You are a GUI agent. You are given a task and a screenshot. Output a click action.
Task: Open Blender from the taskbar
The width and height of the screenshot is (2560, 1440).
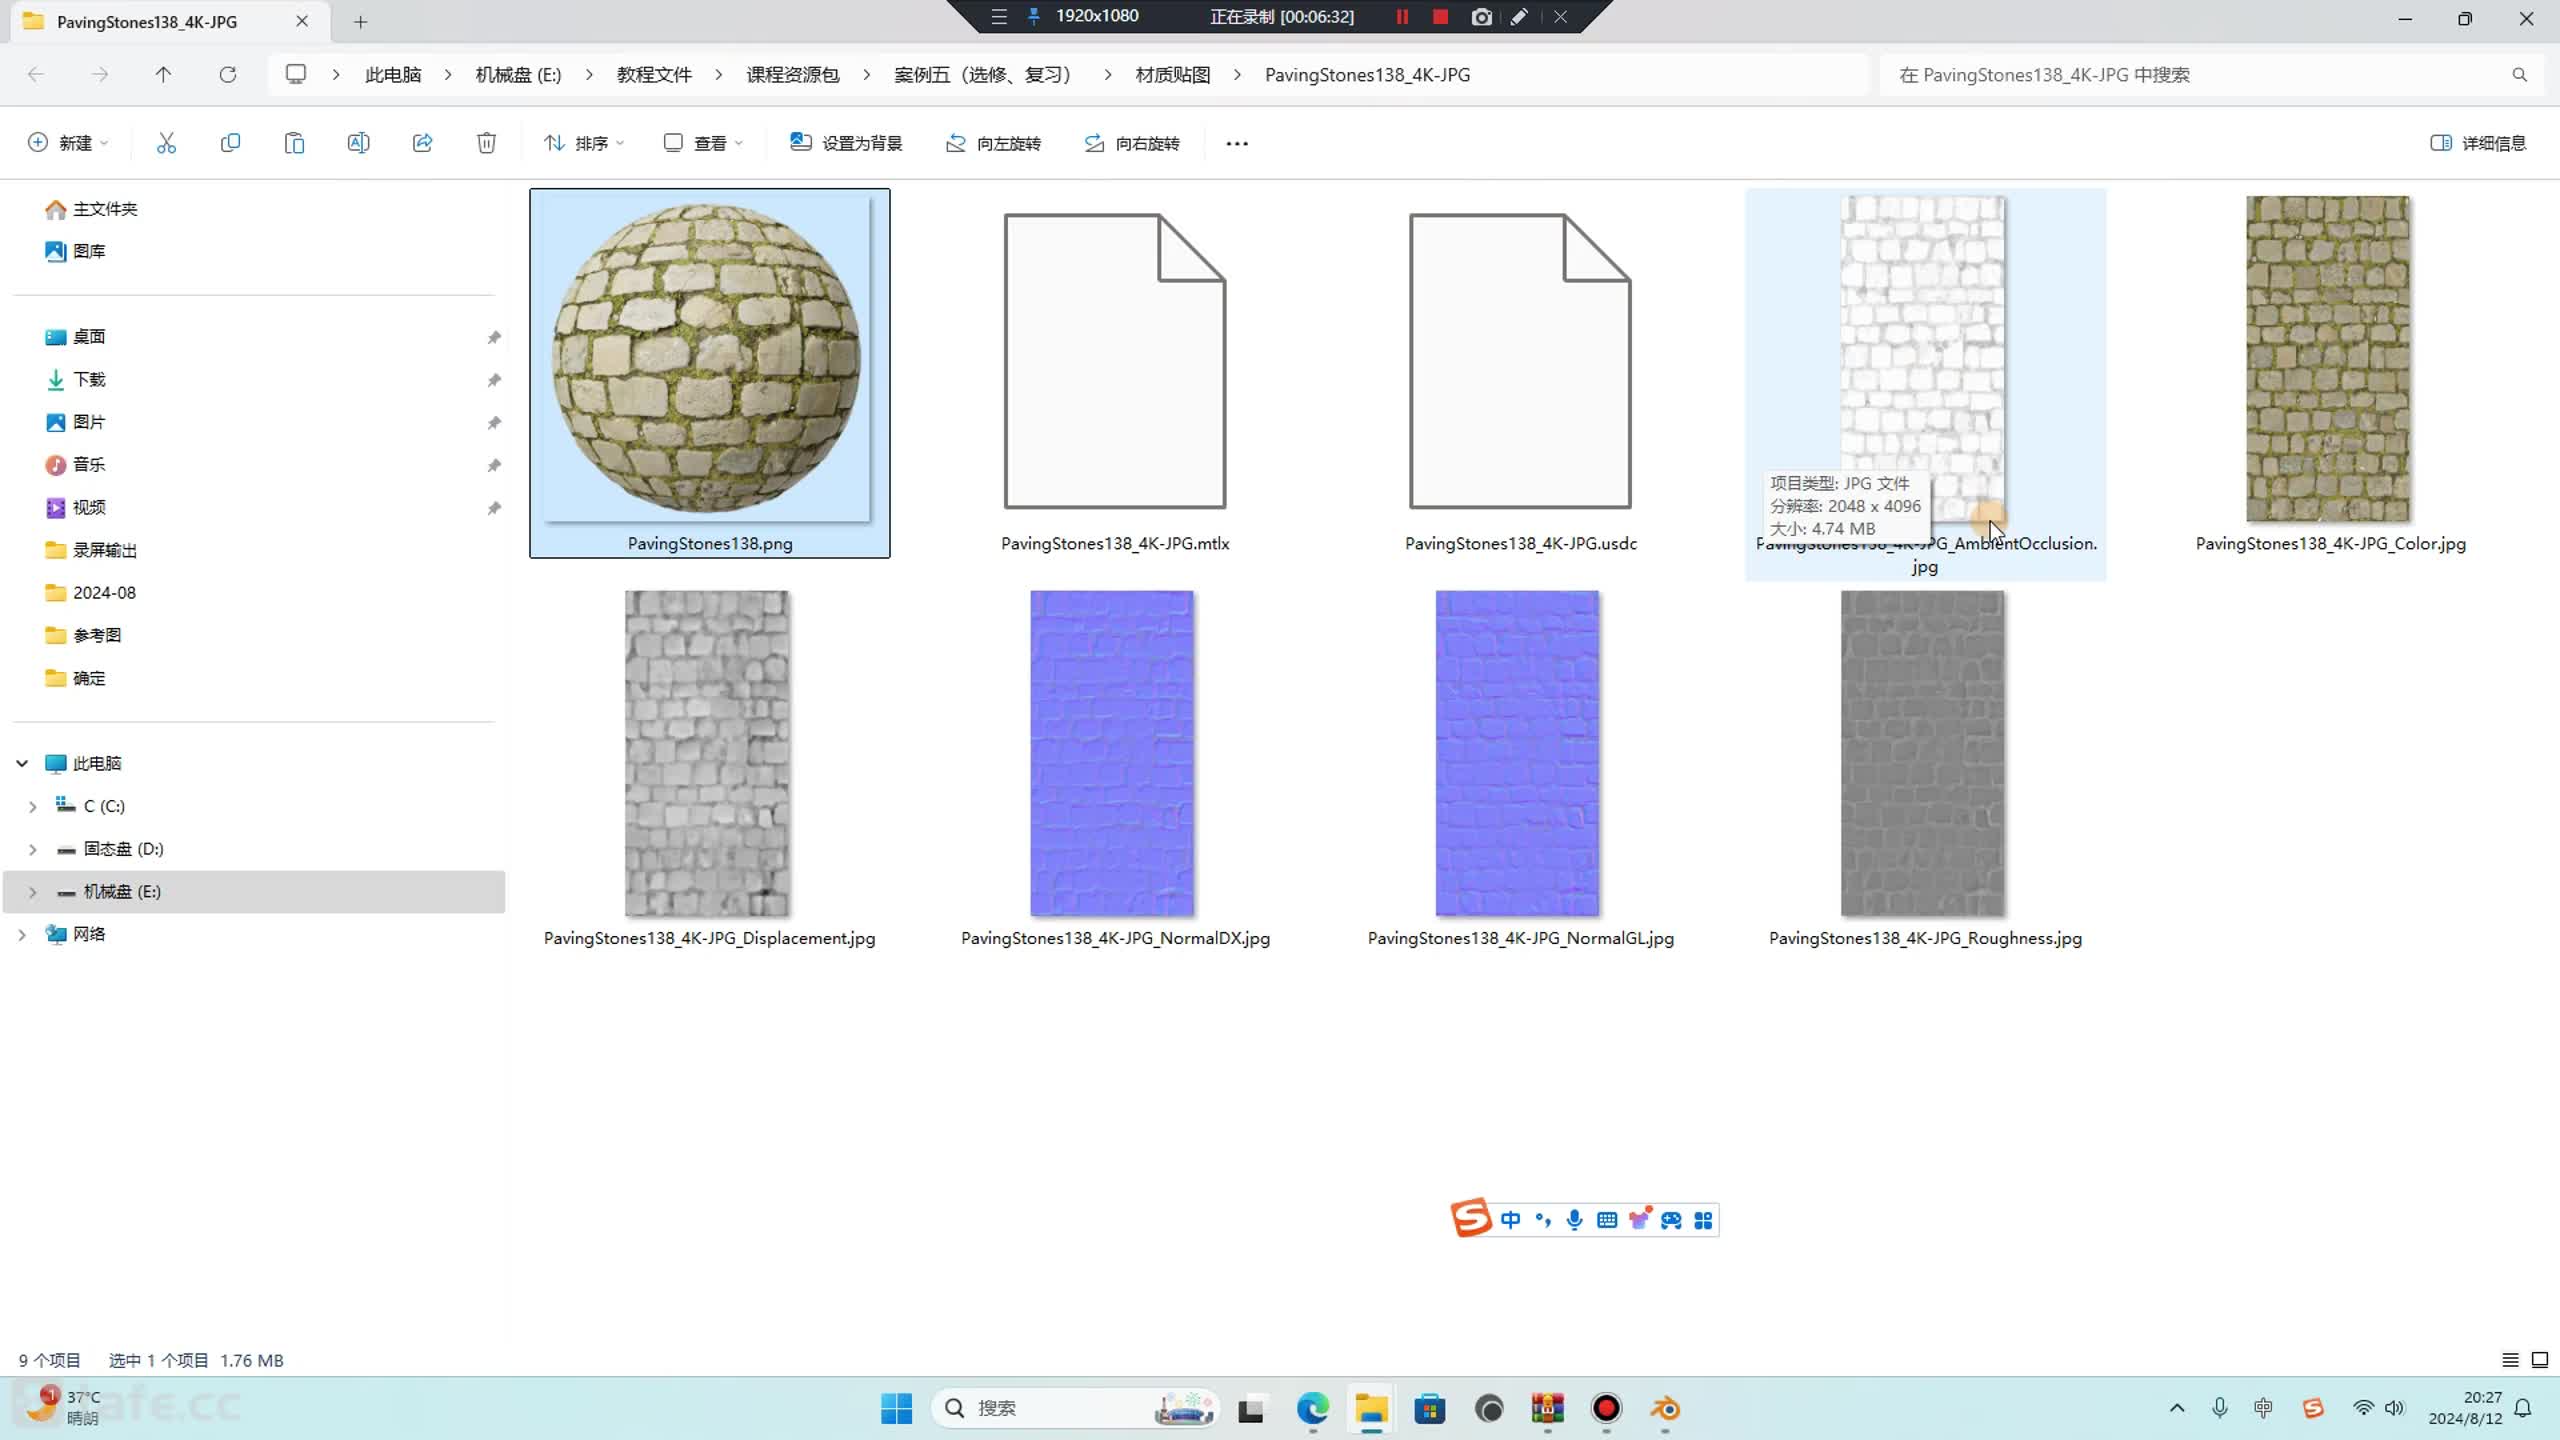tap(1665, 1408)
